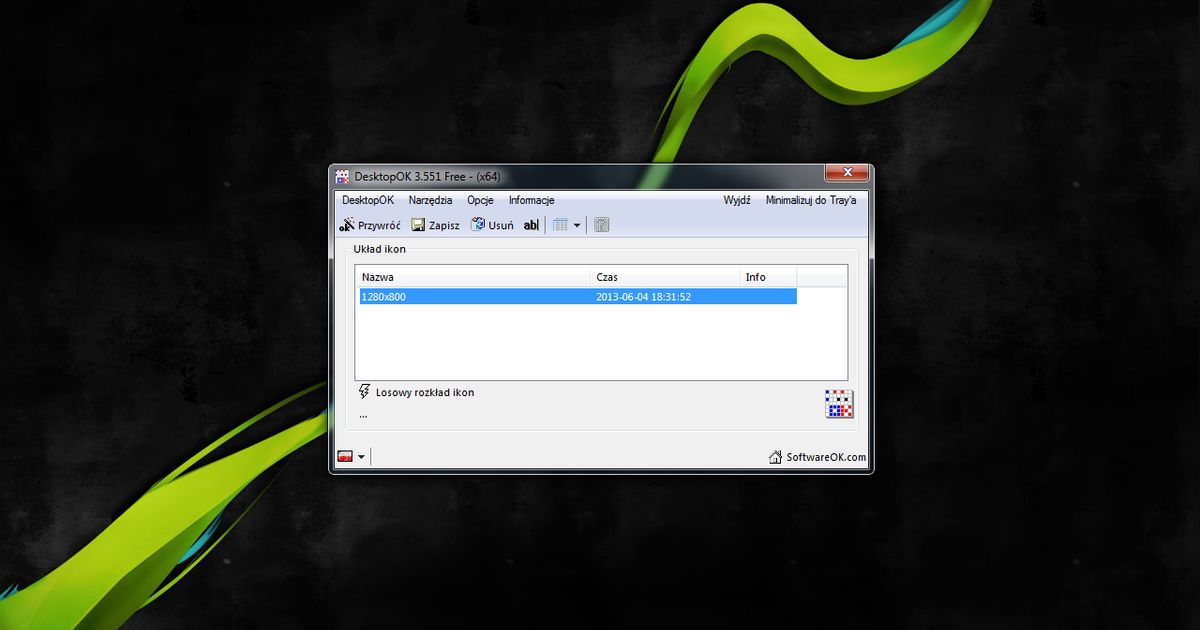Click the Losowy rozkład ikon option
Image resolution: width=1200 pixels, height=630 pixels.
click(416, 392)
